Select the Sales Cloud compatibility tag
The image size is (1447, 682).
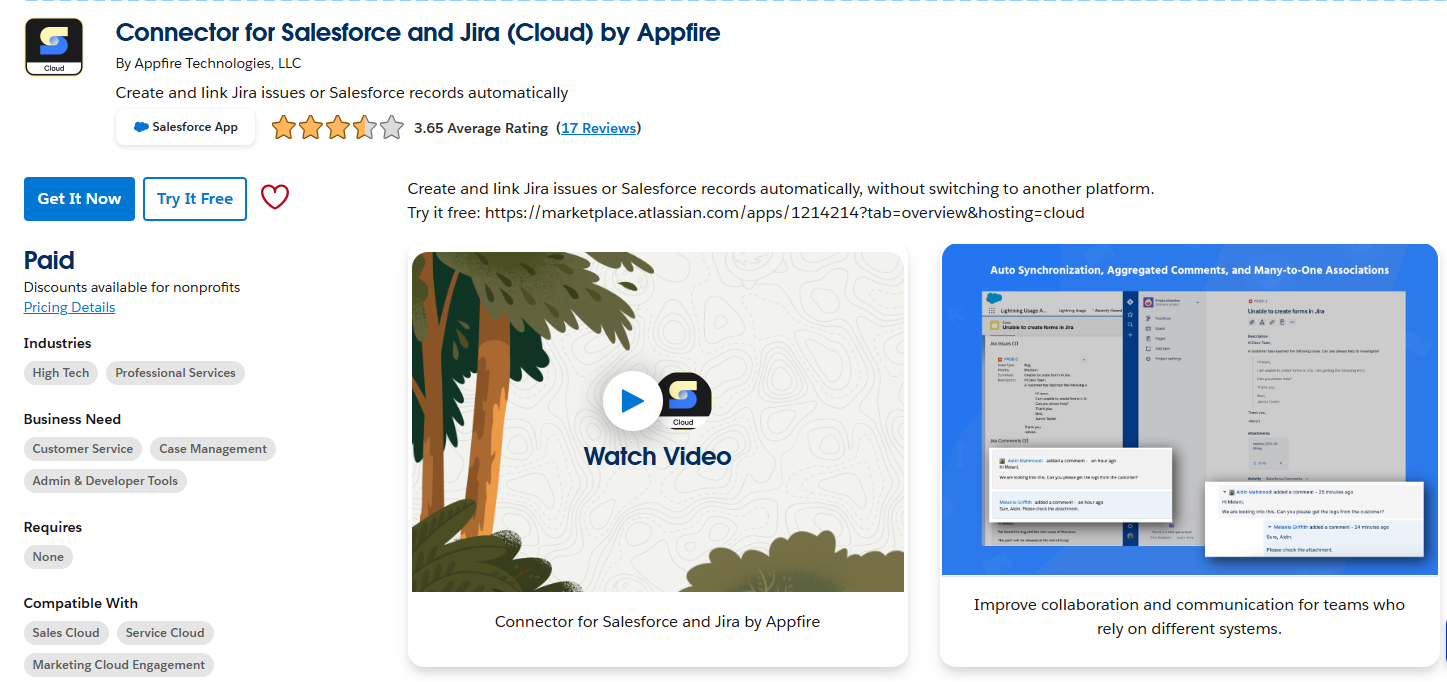pos(66,633)
